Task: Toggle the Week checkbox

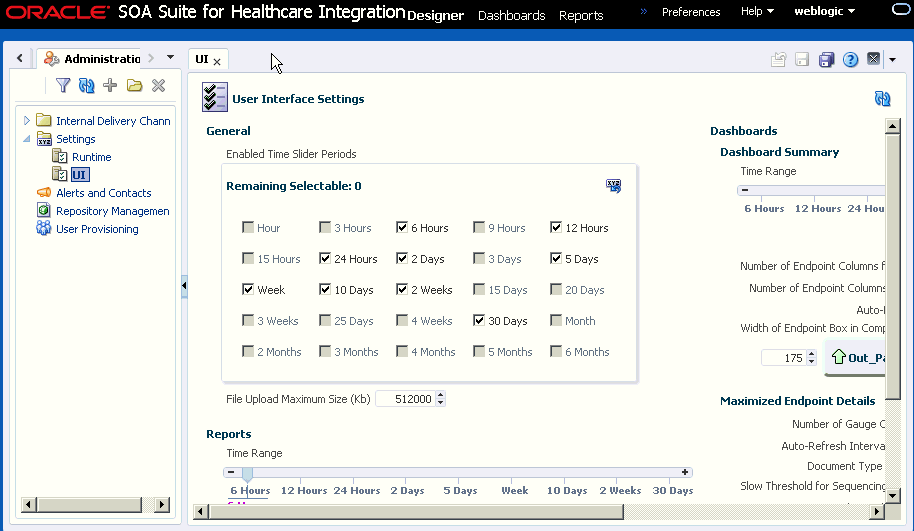Action: (248, 289)
